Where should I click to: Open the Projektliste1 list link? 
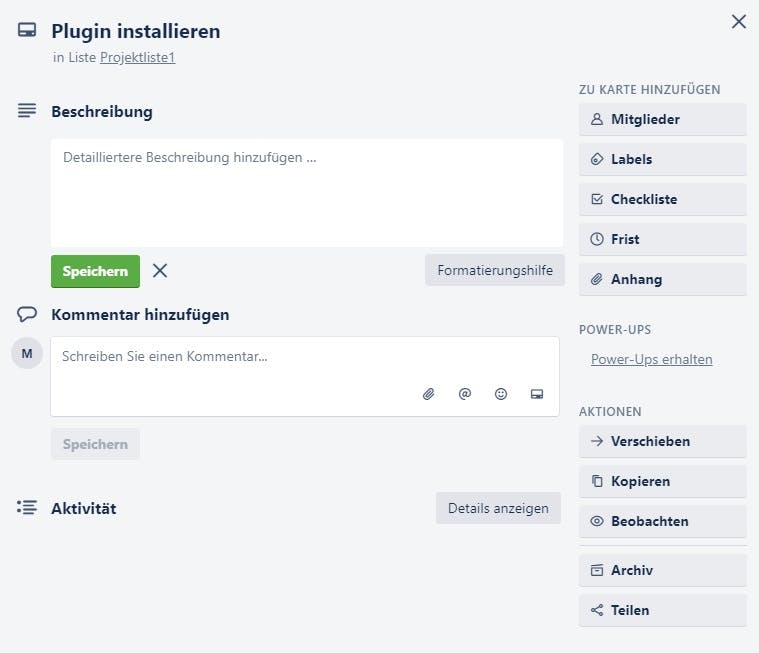[137, 57]
